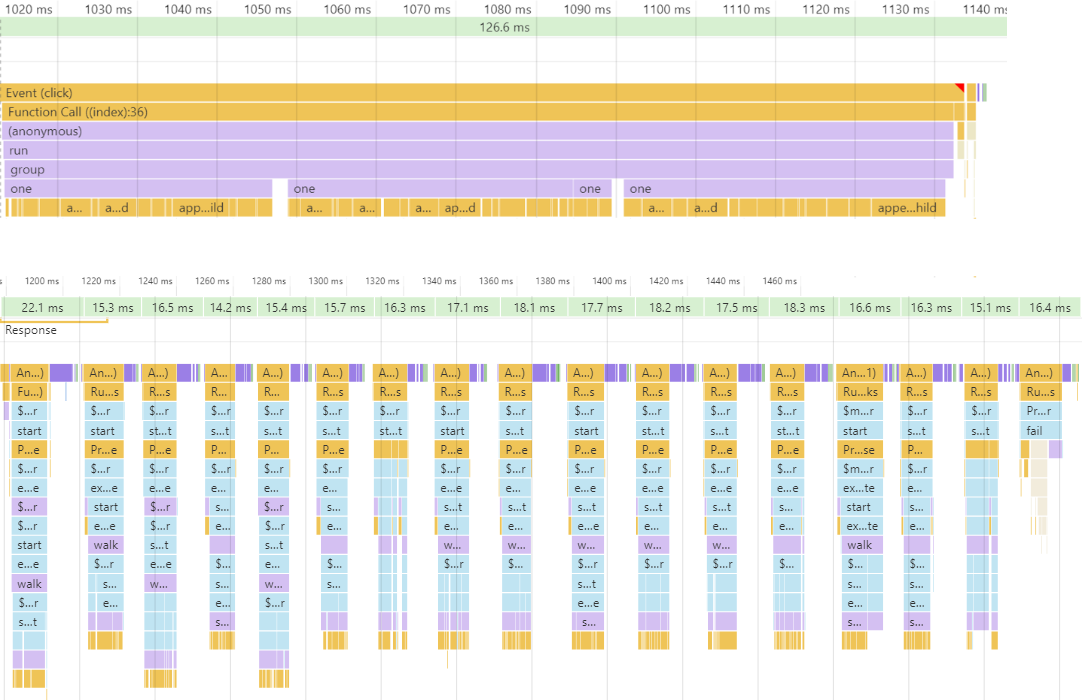Click the 1300 ms mark on the lower ruler
The width and height of the screenshot is (1082, 700).
(325, 281)
